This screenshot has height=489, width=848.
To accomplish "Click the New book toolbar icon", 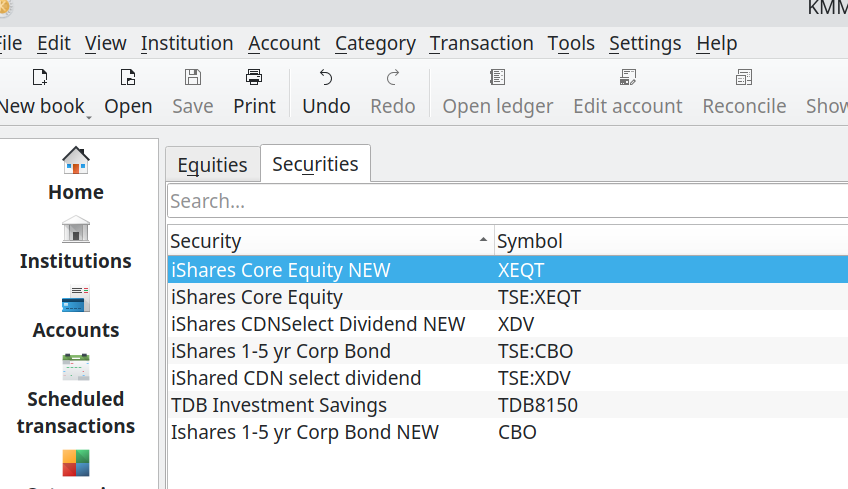I will coord(40,77).
